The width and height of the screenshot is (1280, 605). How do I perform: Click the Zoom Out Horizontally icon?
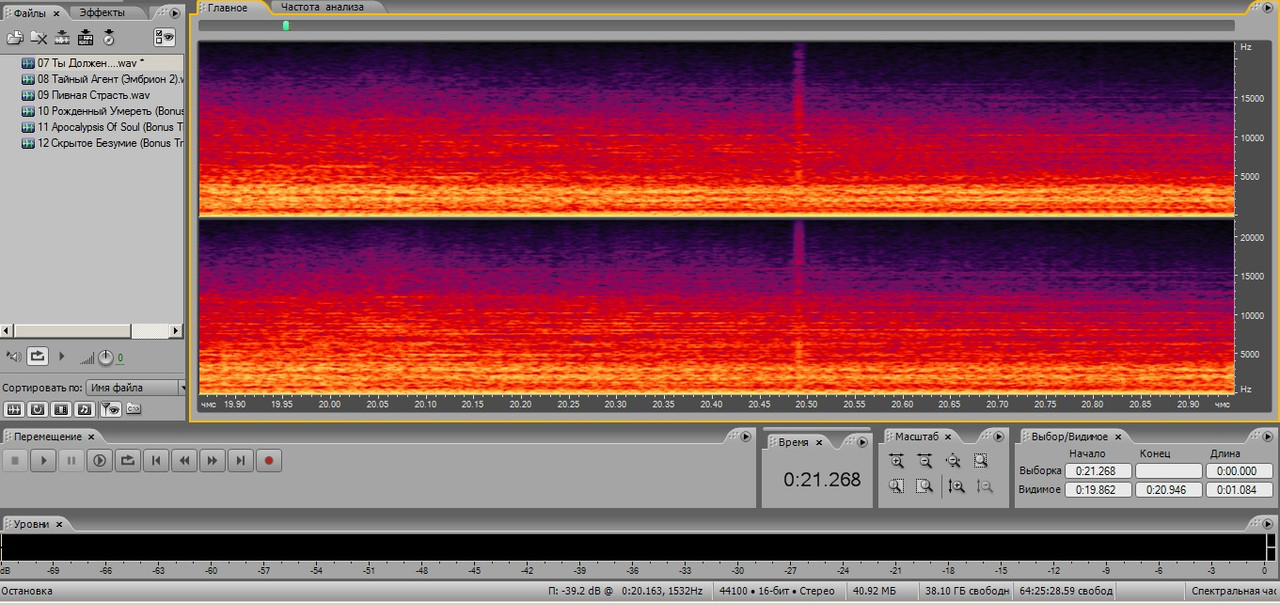tap(925, 461)
